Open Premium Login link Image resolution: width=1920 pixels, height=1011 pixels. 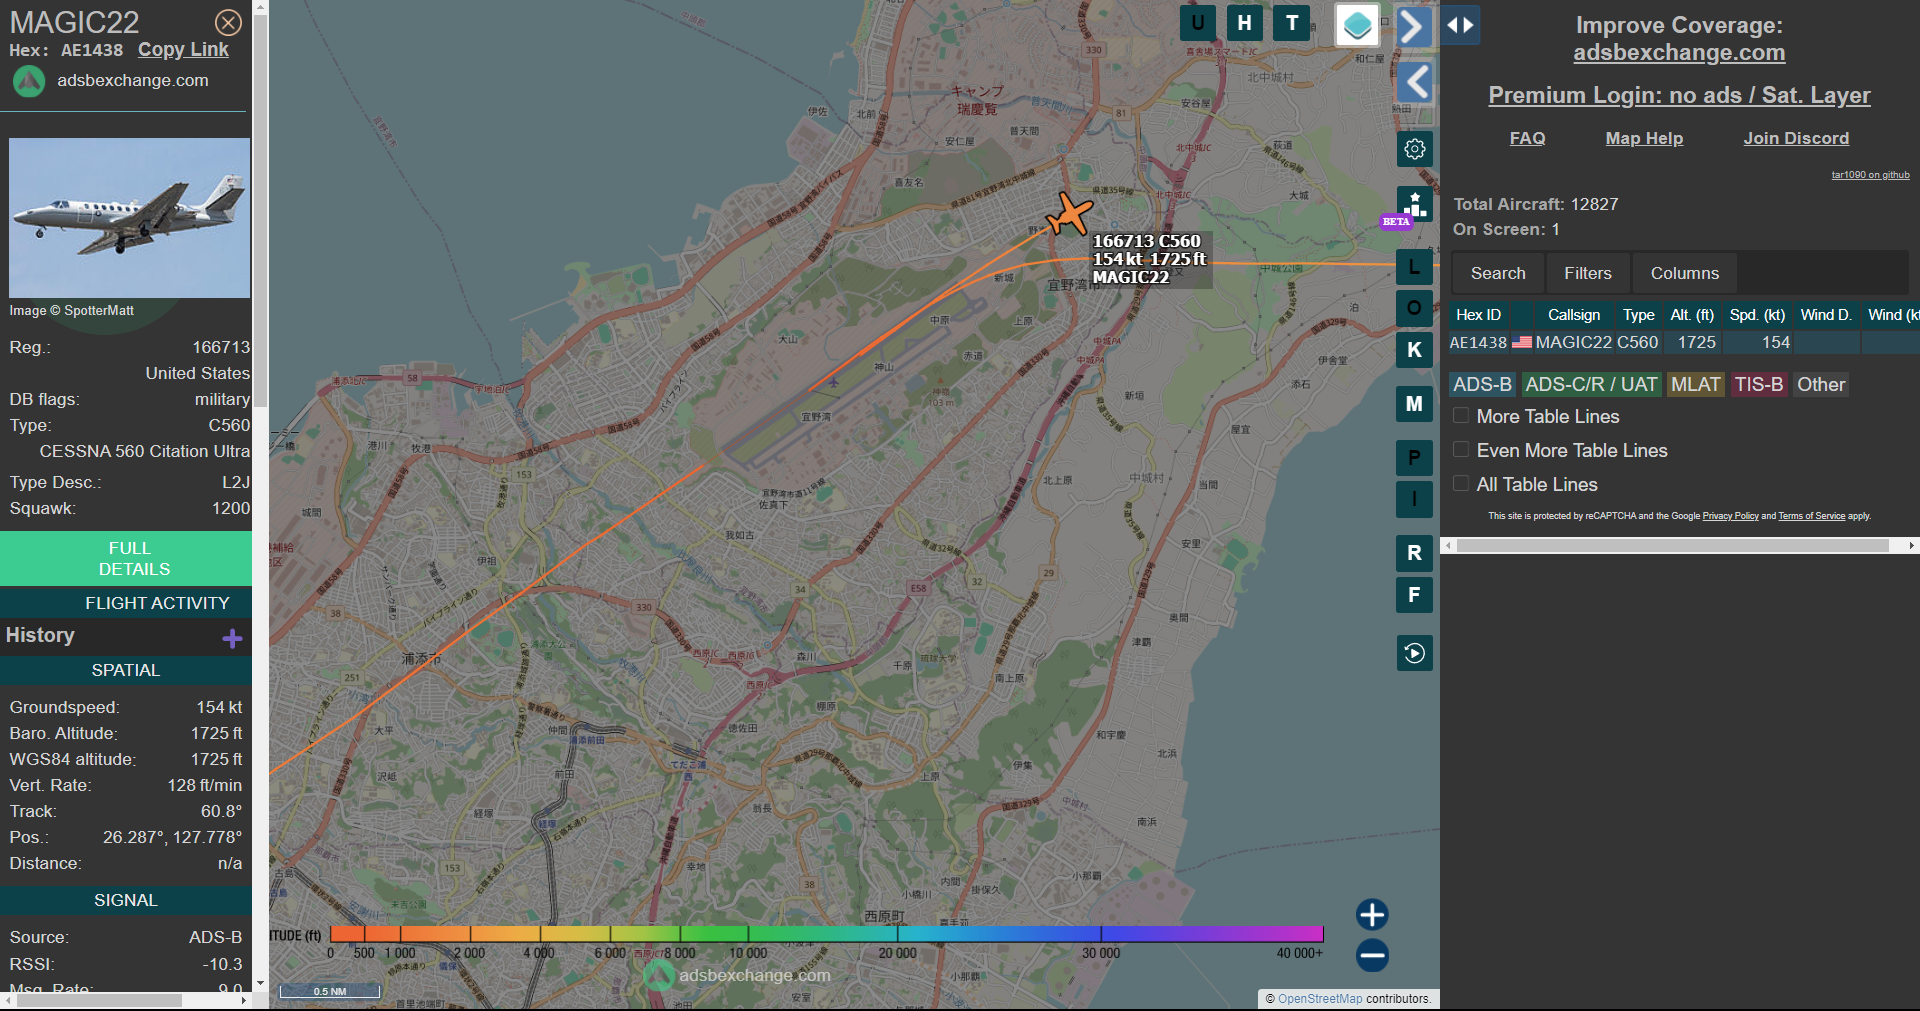coord(1679,95)
